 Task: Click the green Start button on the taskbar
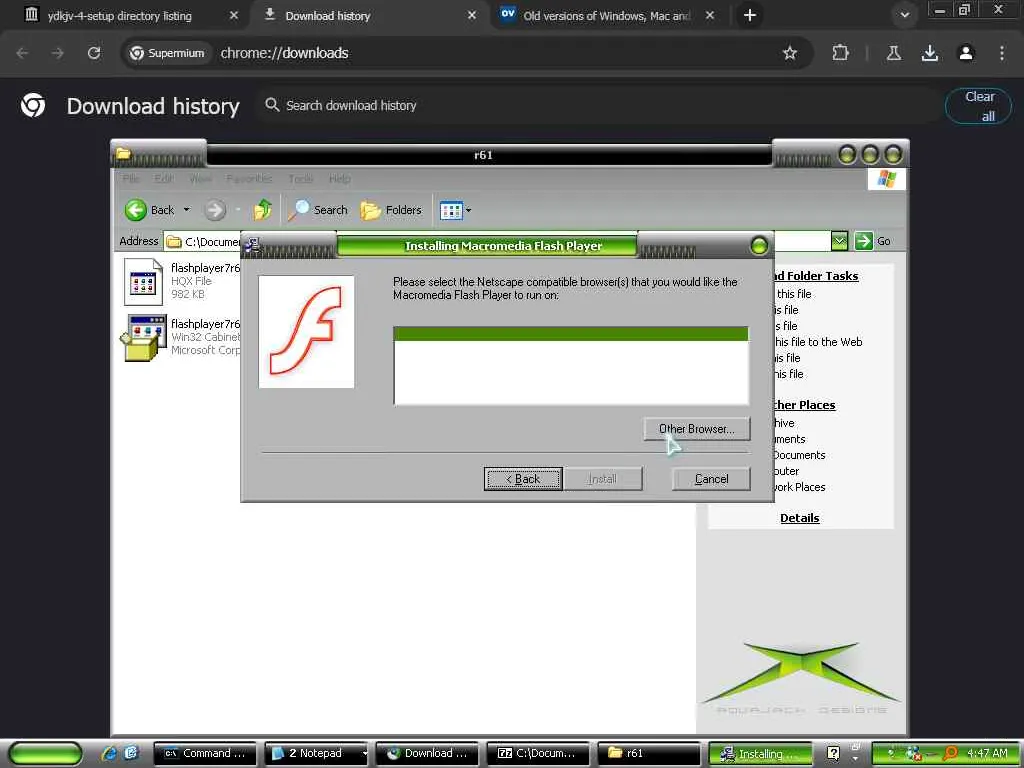tap(46, 754)
